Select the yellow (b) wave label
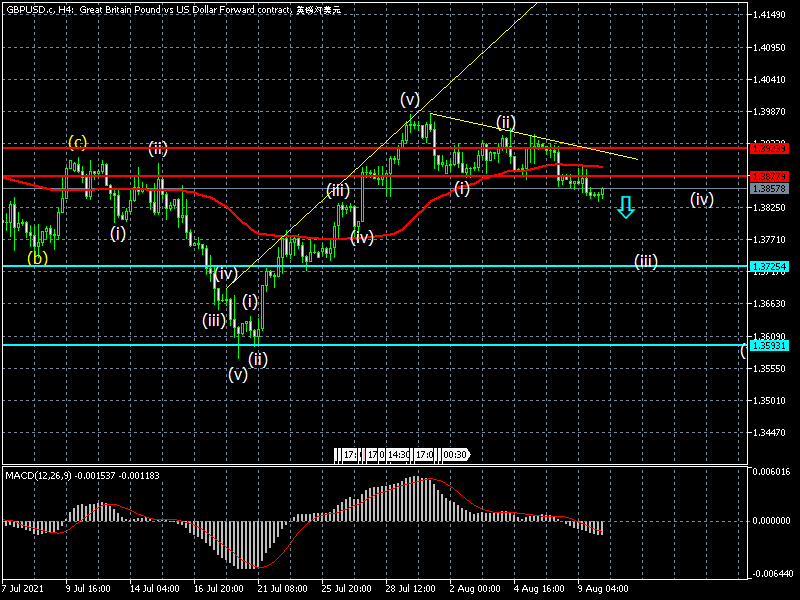The width and height of the screenshot is (800, 600). click(x=37, y=257)
